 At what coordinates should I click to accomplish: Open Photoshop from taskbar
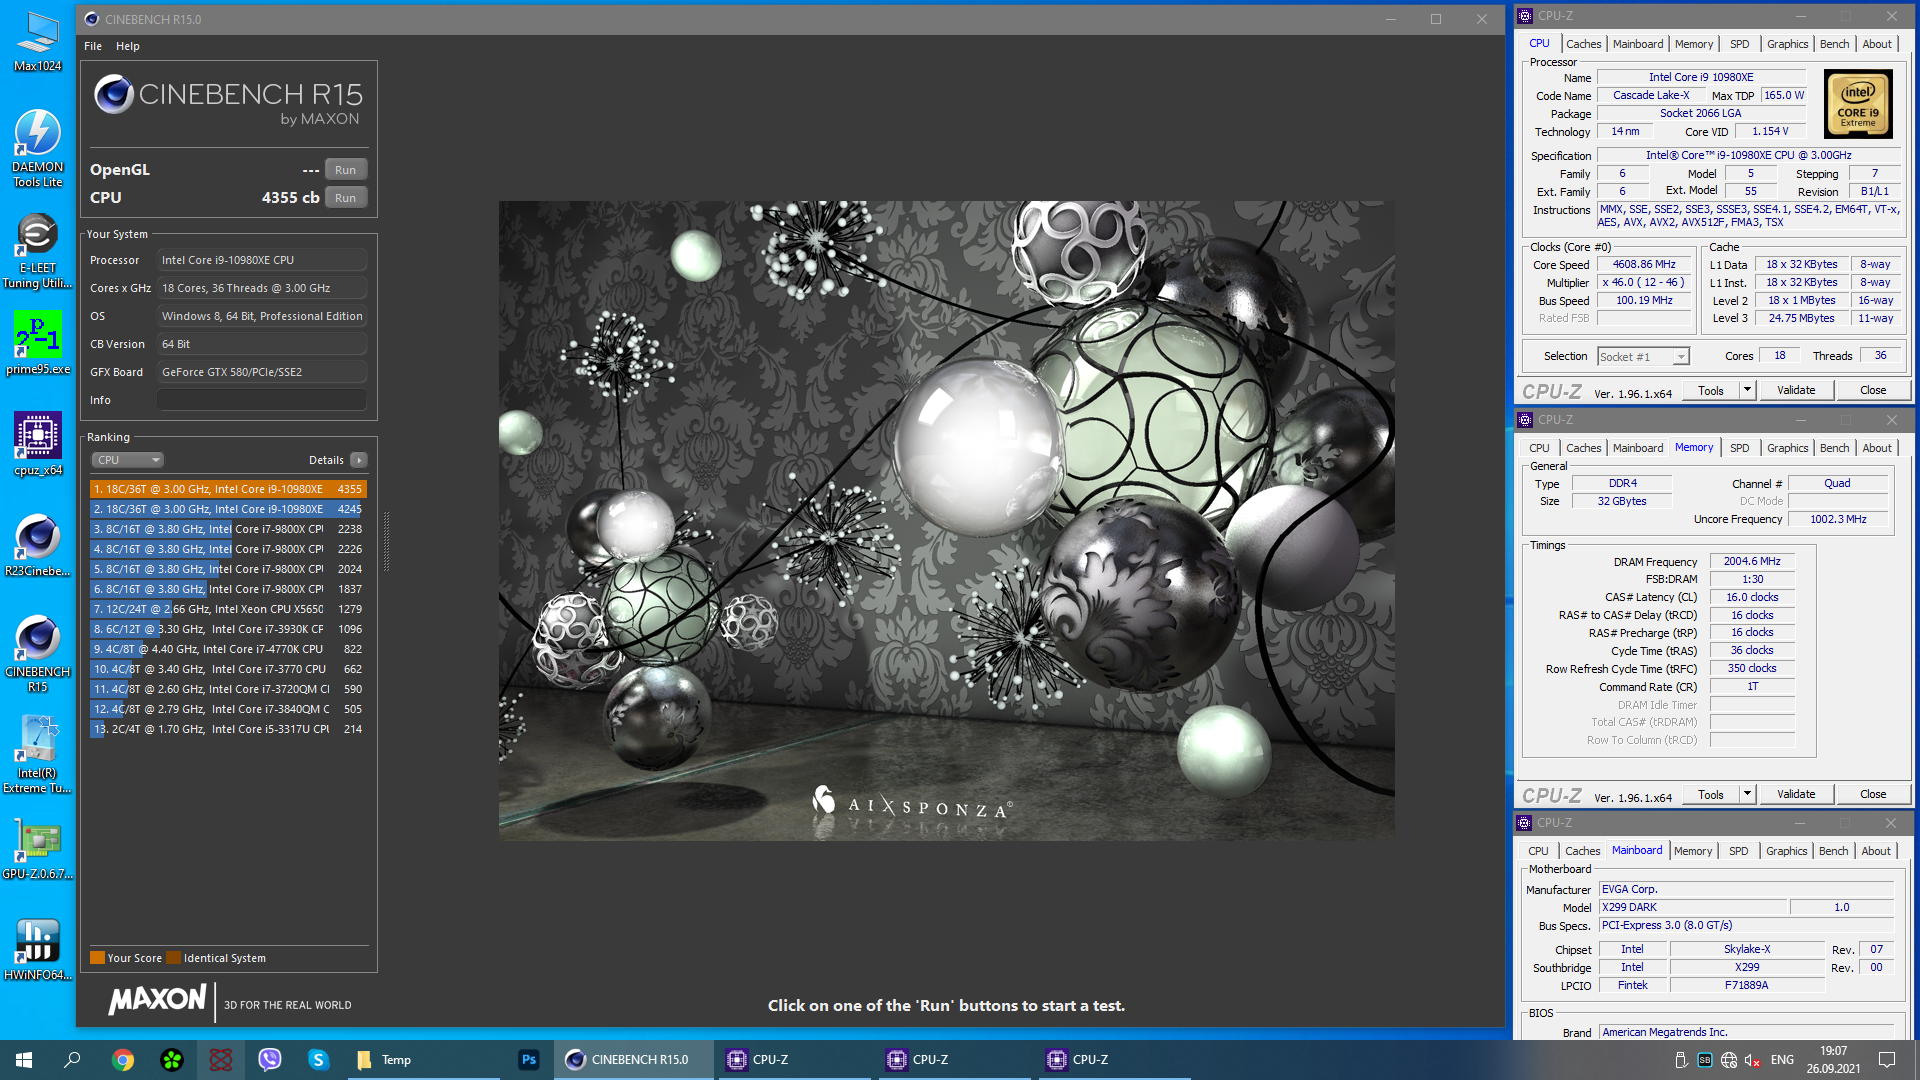[529, 1059]
